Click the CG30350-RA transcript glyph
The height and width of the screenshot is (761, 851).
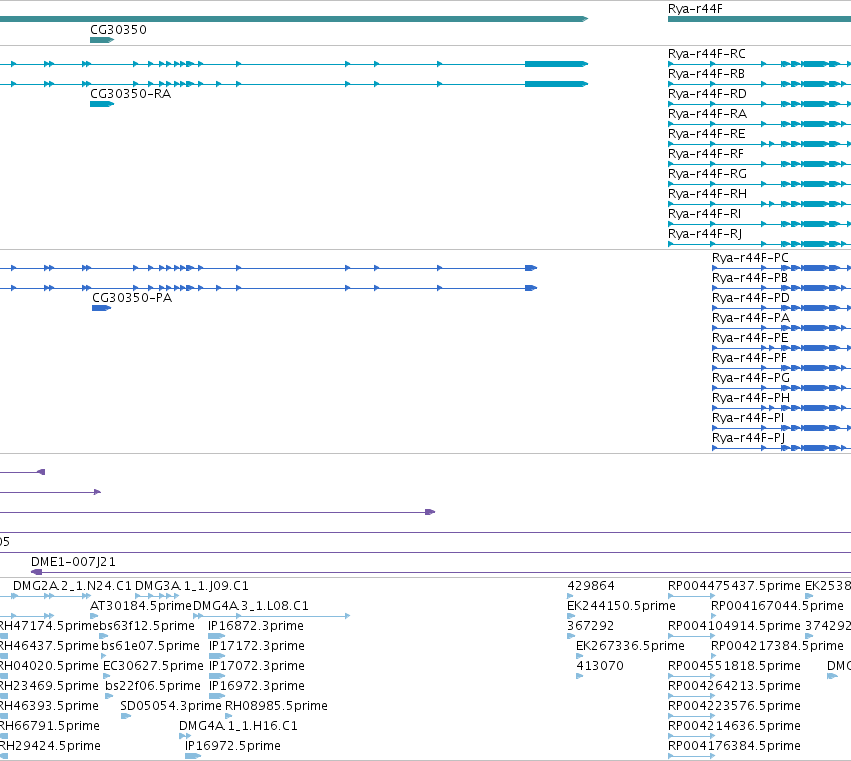tap(102, 104)
